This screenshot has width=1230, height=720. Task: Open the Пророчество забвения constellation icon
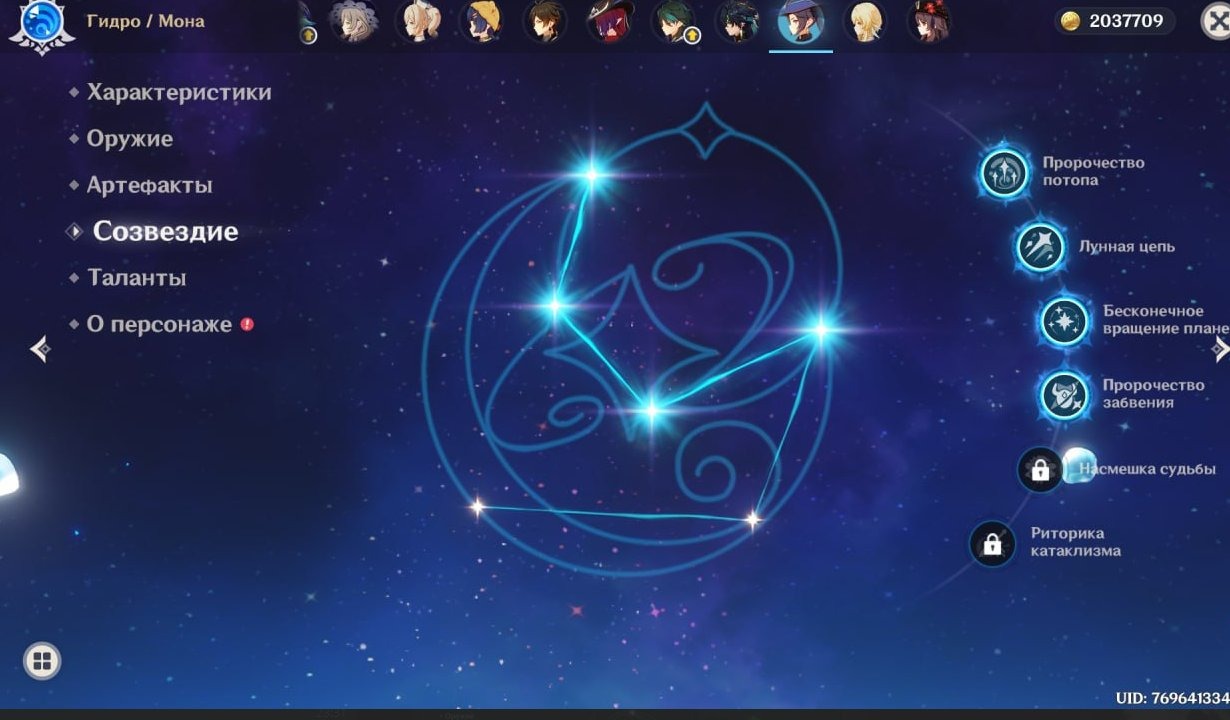point(1064,395)
